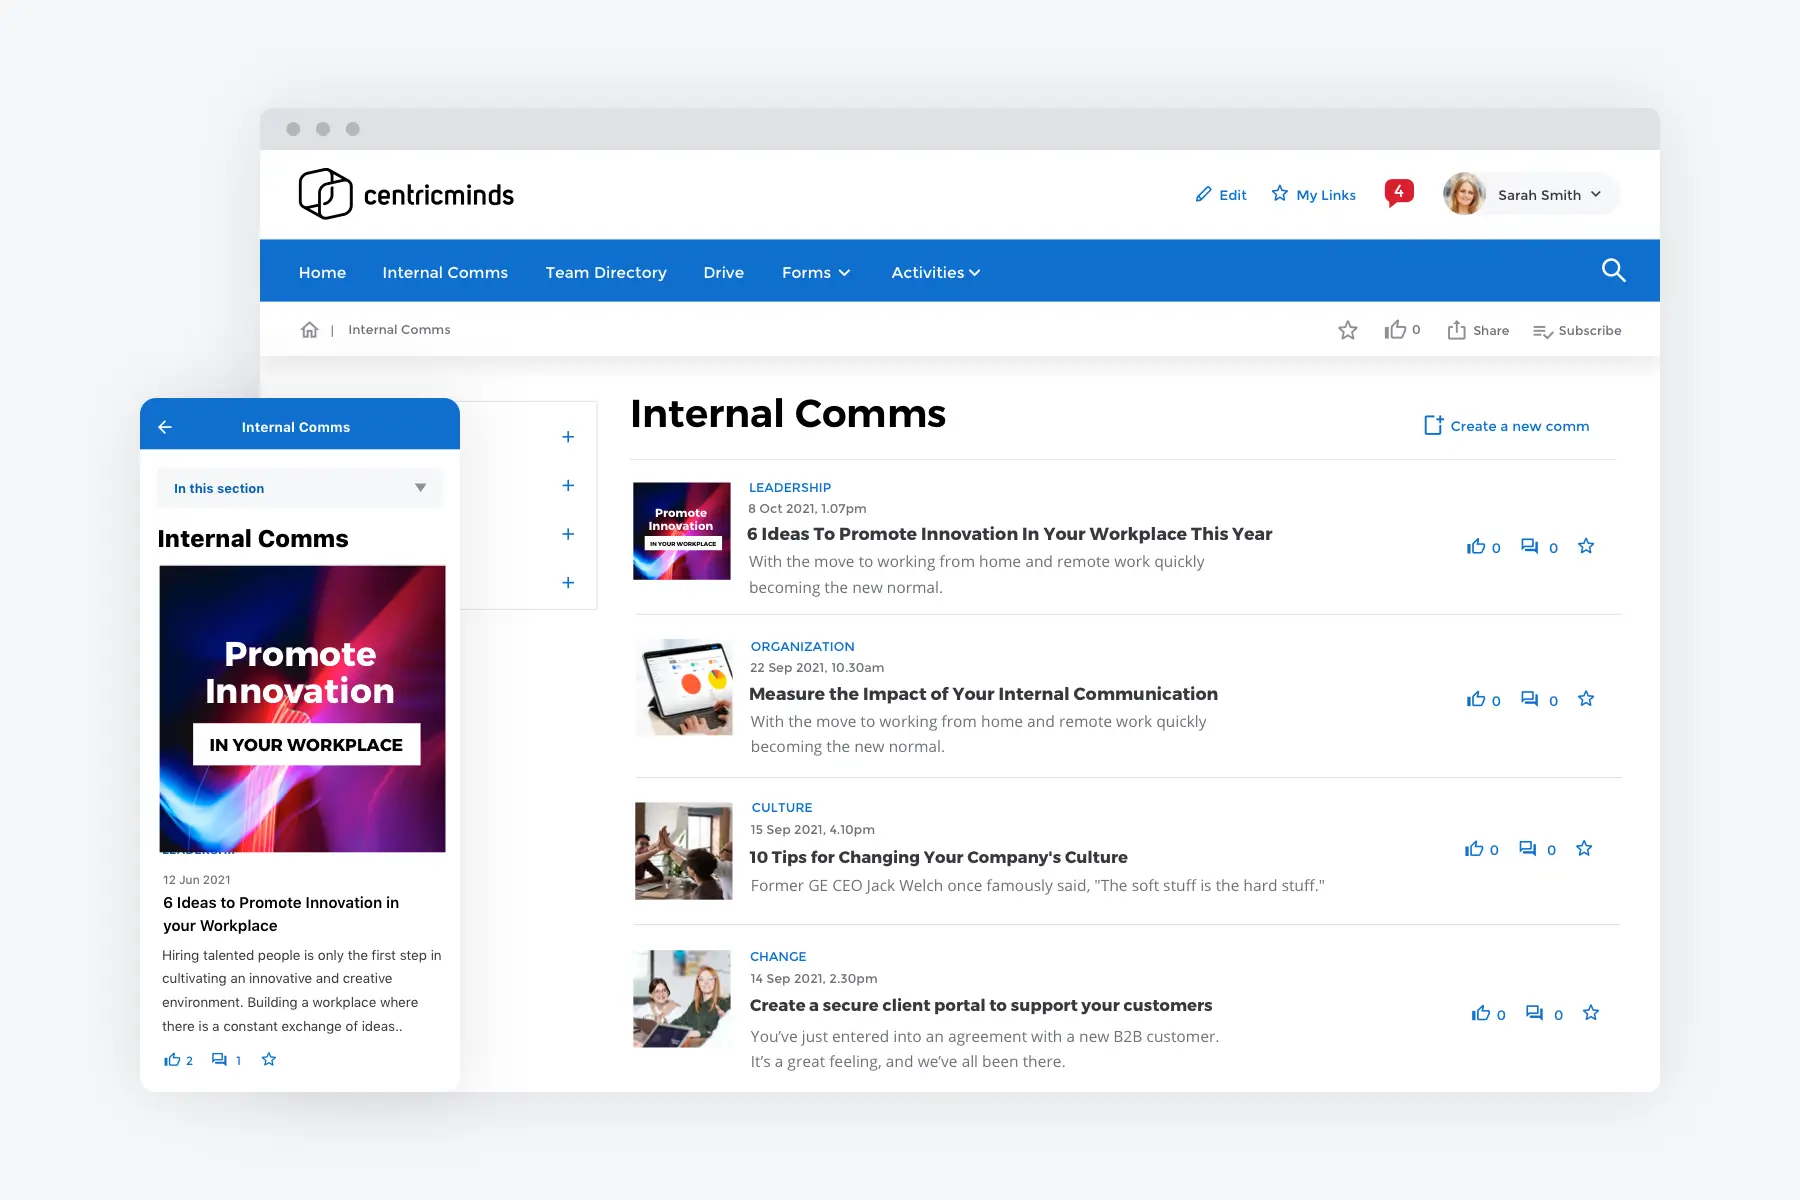The image size is (1800, 1200).
Task: Click the back arrow in the mobile panel header
Action: (165, 426)
